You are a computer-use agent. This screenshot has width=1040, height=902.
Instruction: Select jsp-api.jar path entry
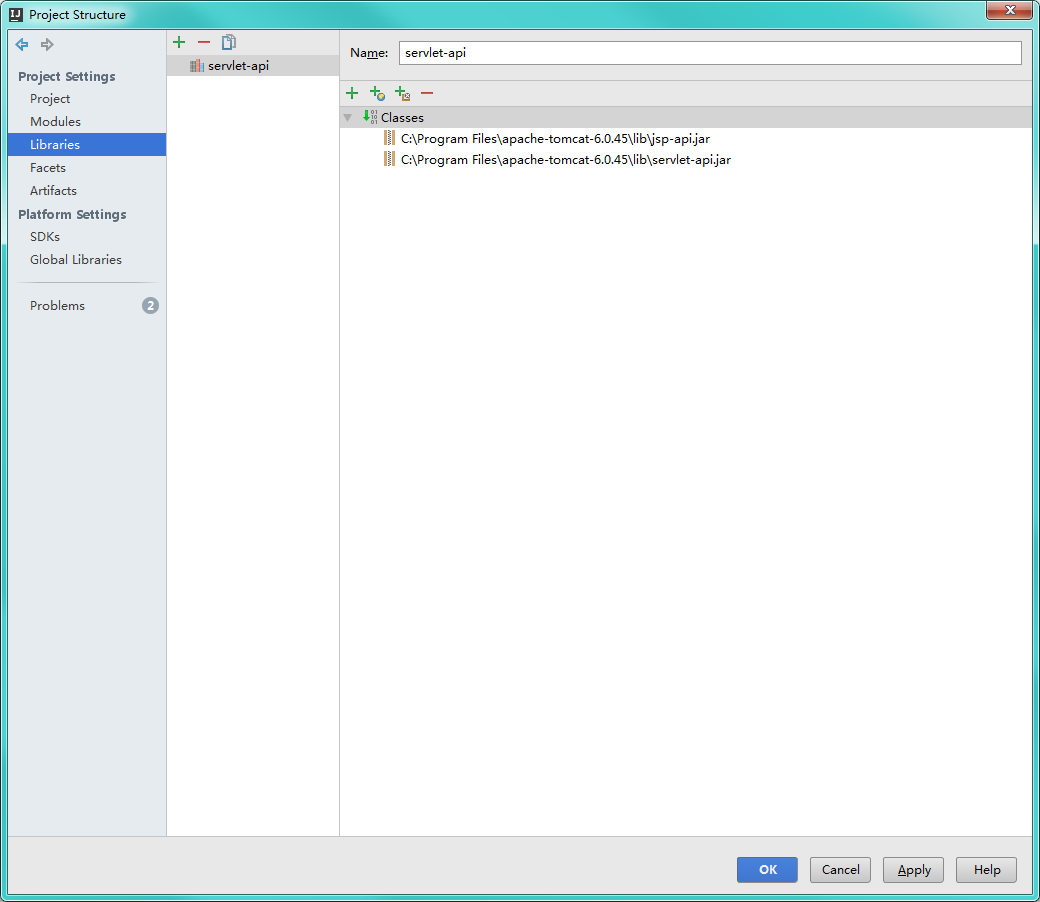[x=555, y=139]
